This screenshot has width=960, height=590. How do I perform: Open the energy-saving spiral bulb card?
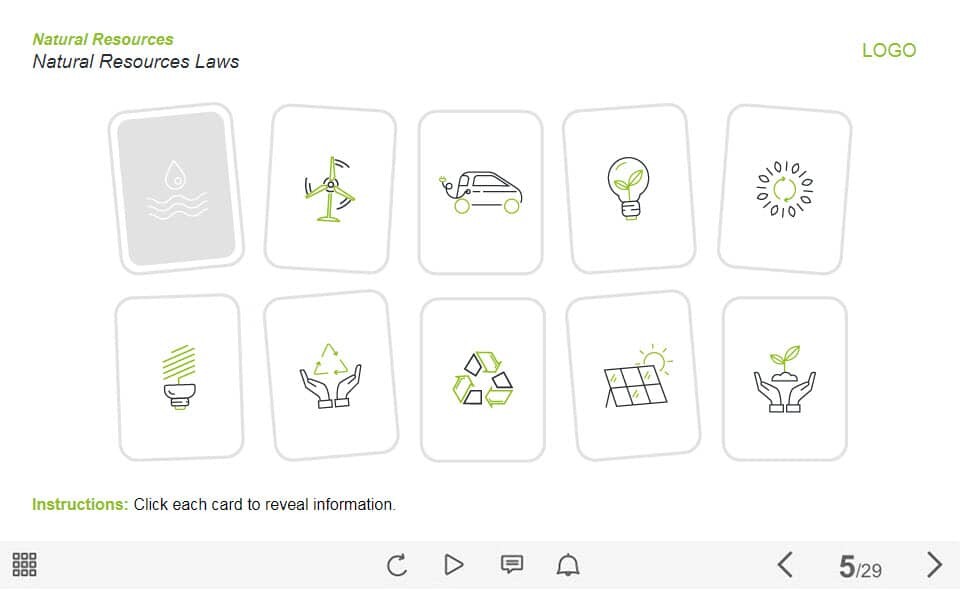point(179,377)
